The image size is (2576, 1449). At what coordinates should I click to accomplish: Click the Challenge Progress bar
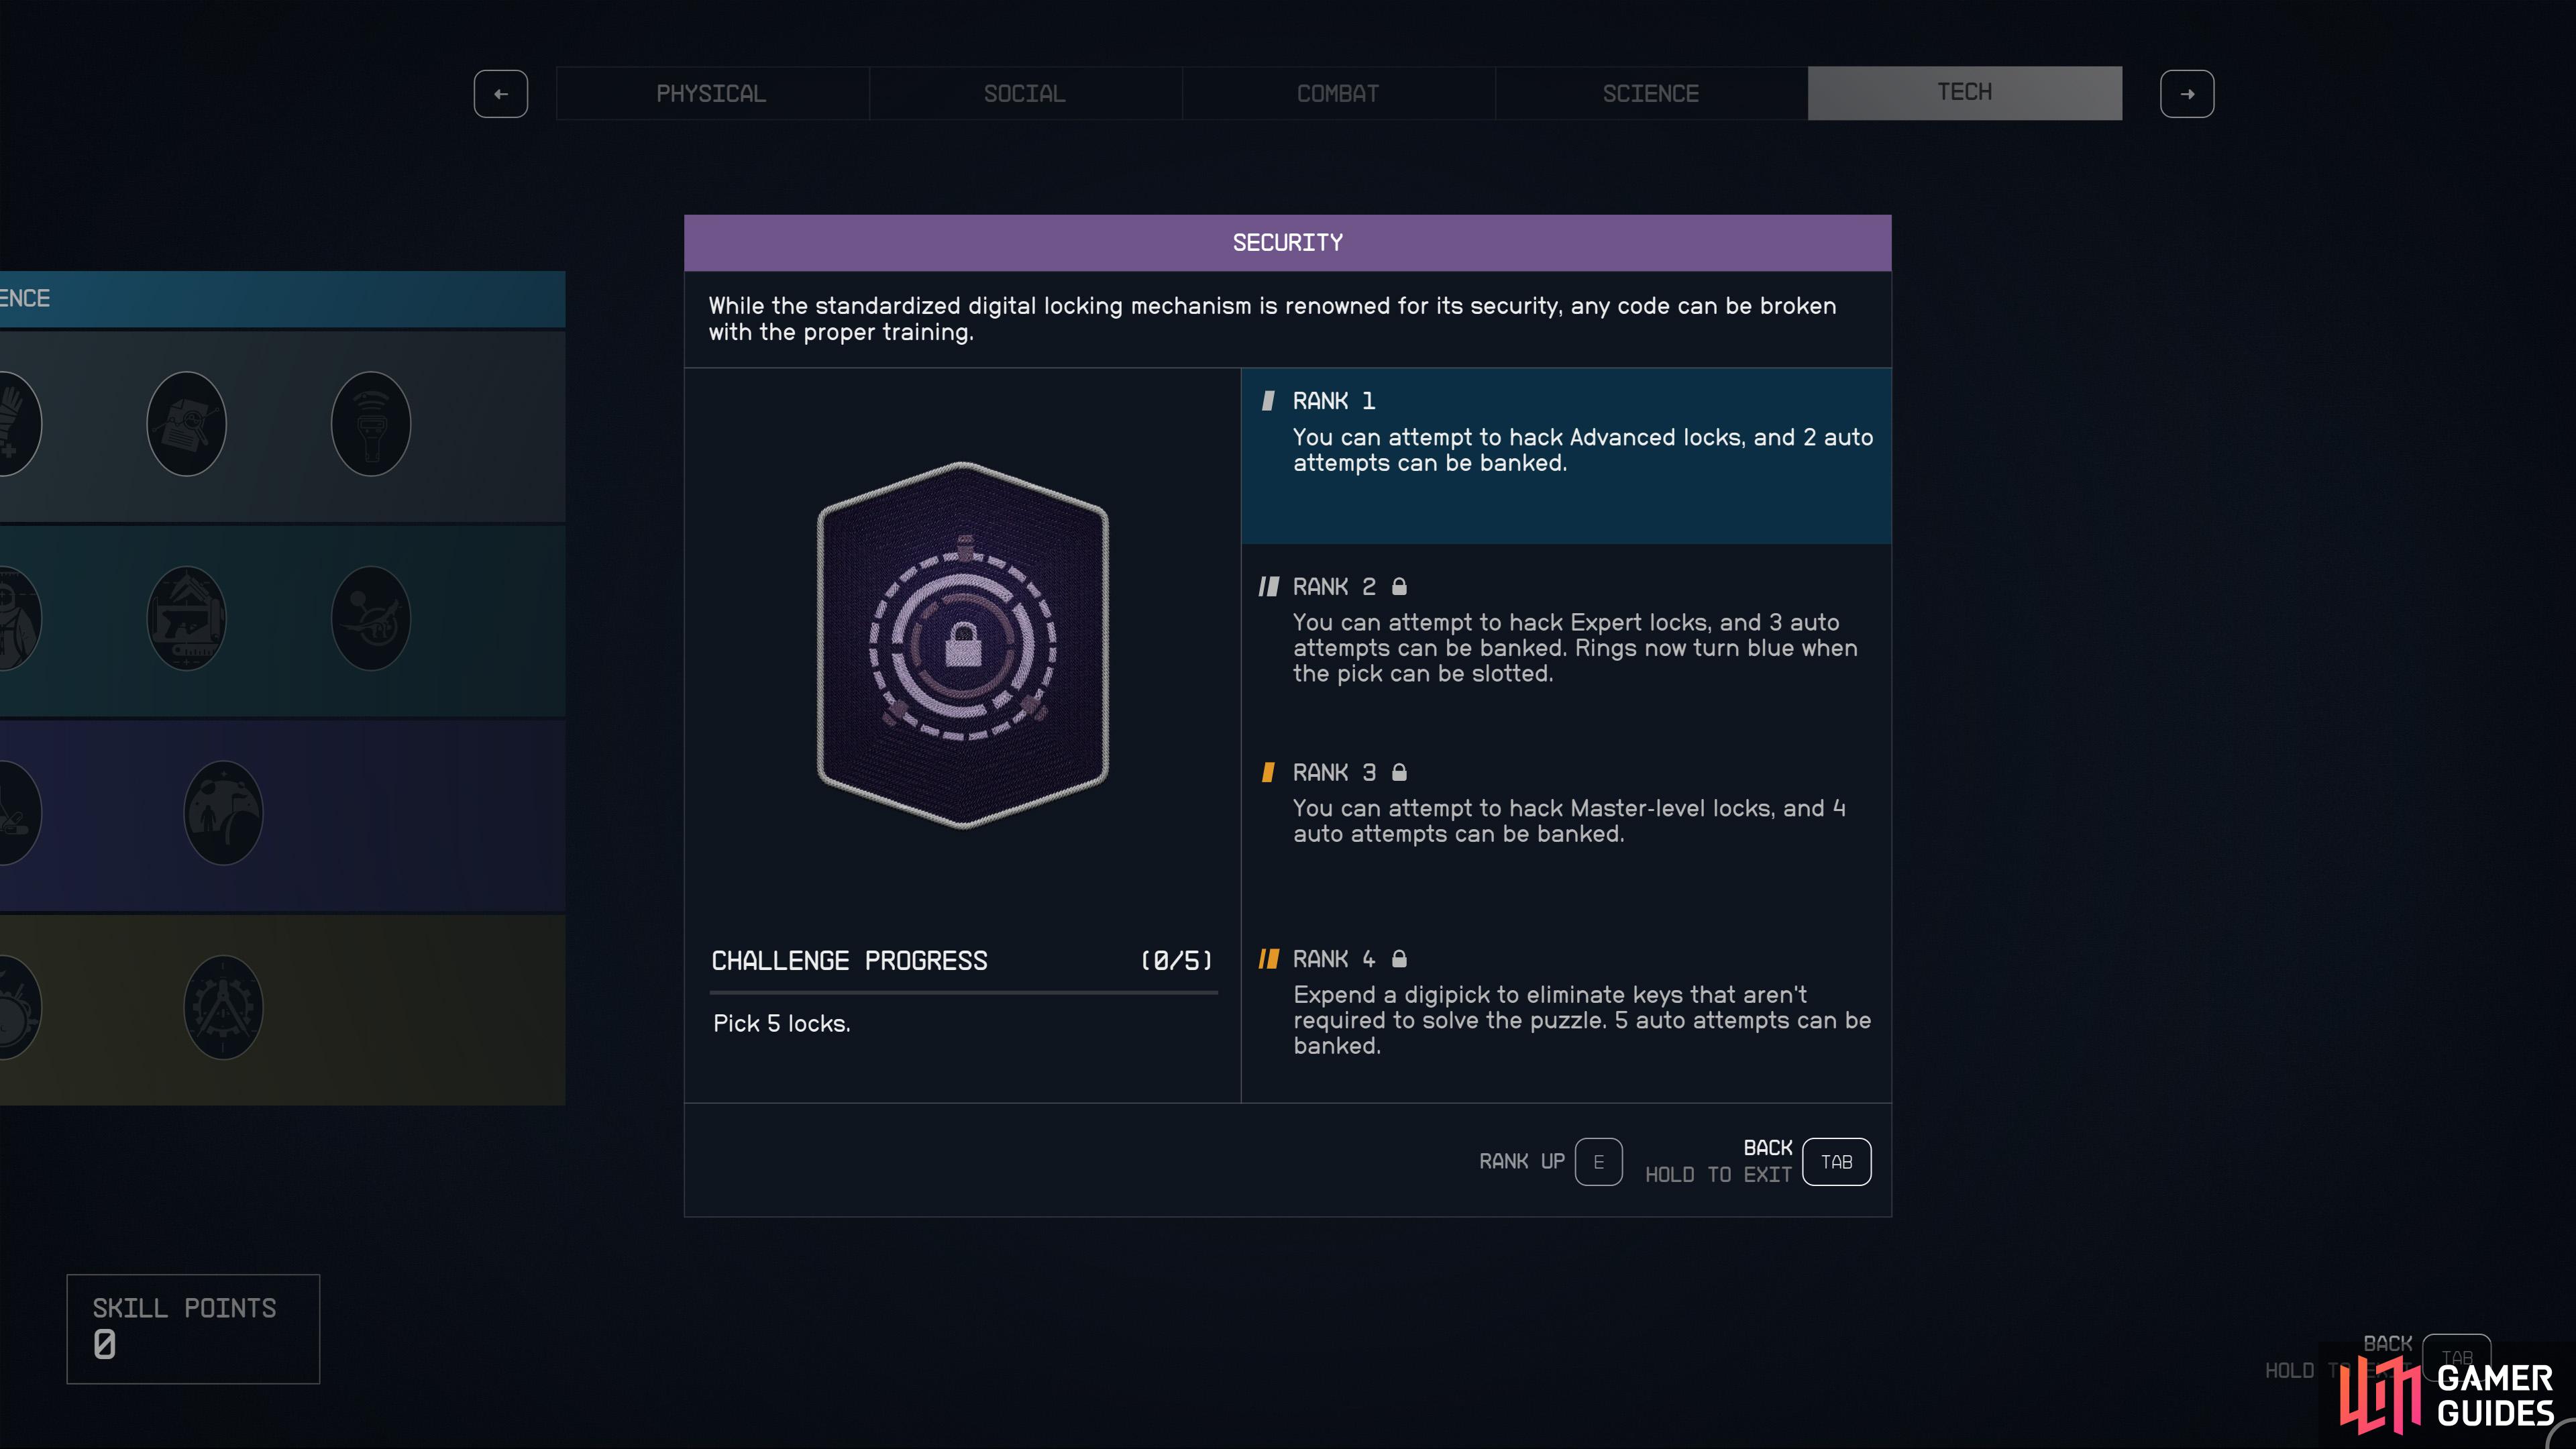(964, 992)
